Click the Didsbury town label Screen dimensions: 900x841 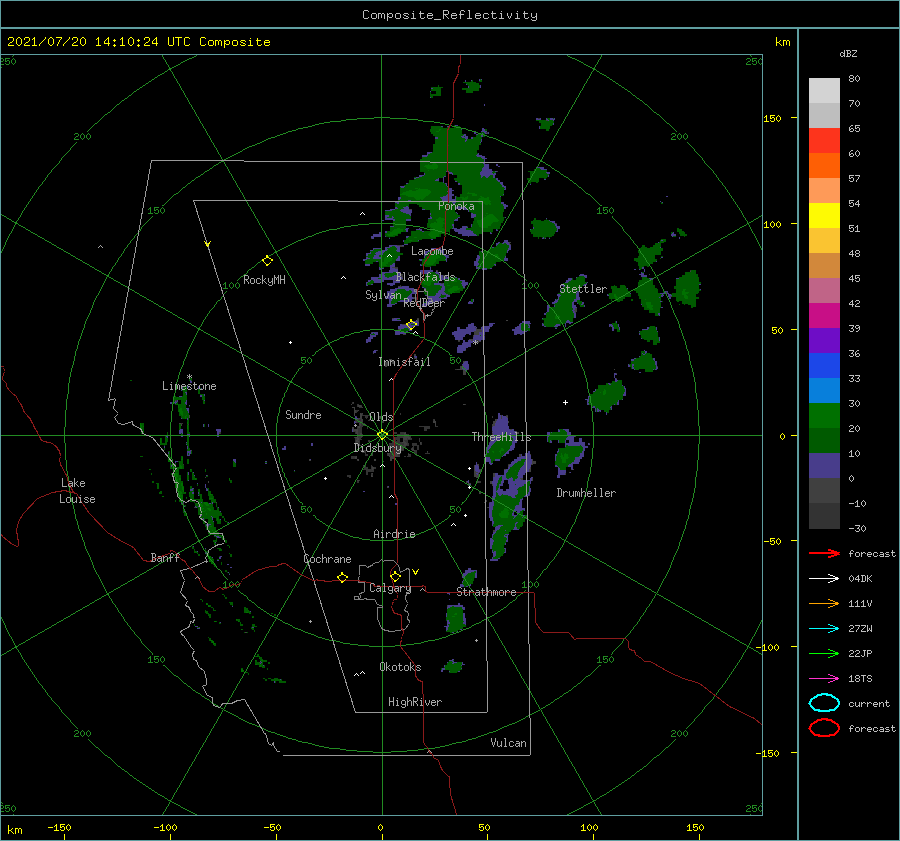[378, 448]
